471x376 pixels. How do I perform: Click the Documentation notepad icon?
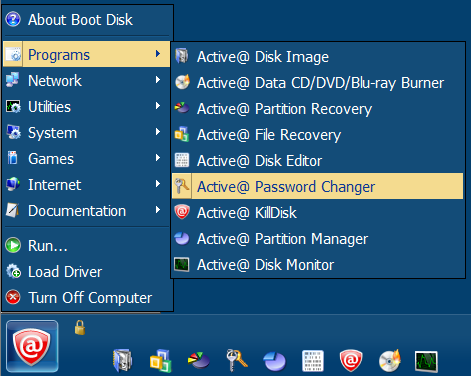[13, 210]
